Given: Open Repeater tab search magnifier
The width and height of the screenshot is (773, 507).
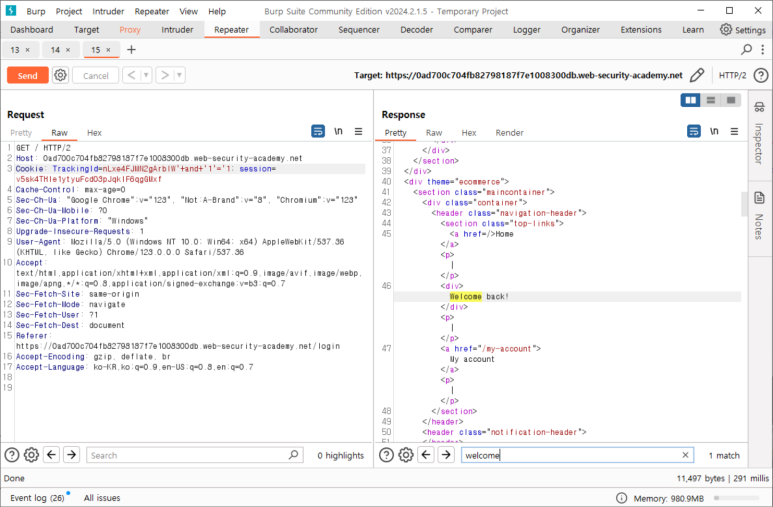Looking at the screenshot, I should click(x=746, y=49).
